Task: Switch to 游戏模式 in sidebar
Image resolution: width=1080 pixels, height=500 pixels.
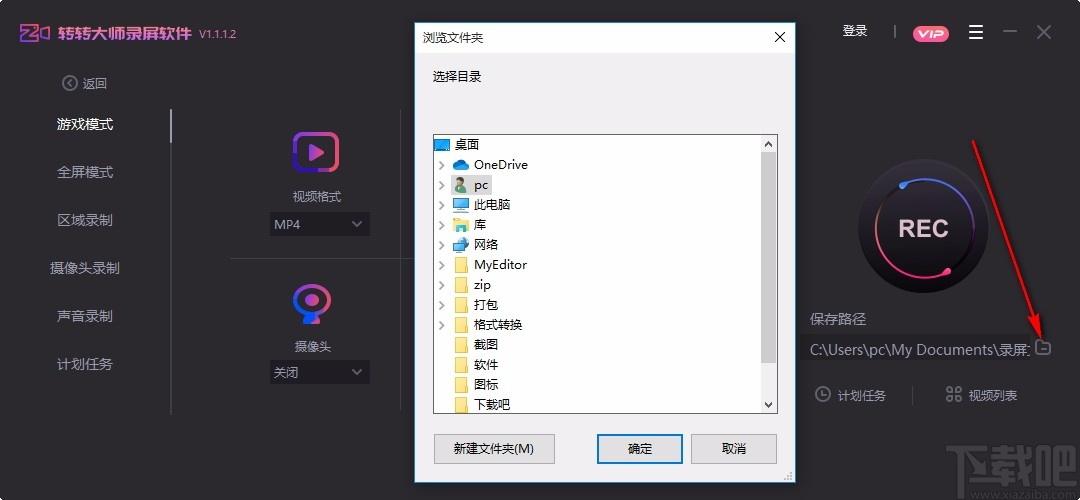Action: coord(85,125)
